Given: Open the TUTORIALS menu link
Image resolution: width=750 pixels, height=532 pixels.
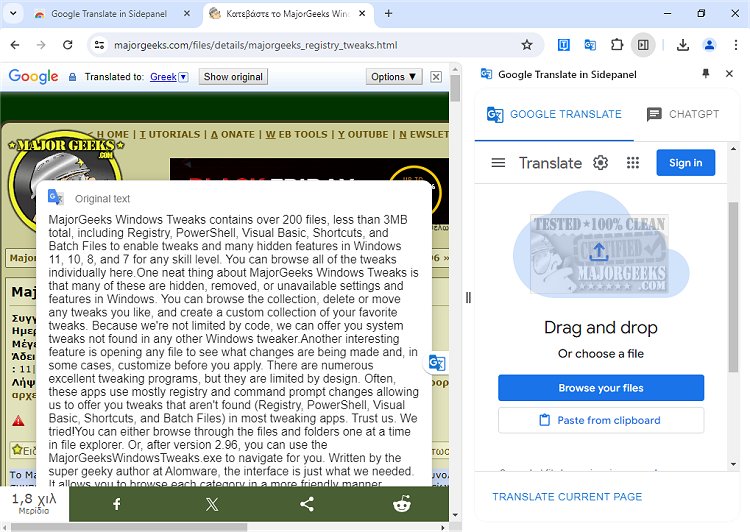Looking at the screenshot, I should click(x=170, y=134).
